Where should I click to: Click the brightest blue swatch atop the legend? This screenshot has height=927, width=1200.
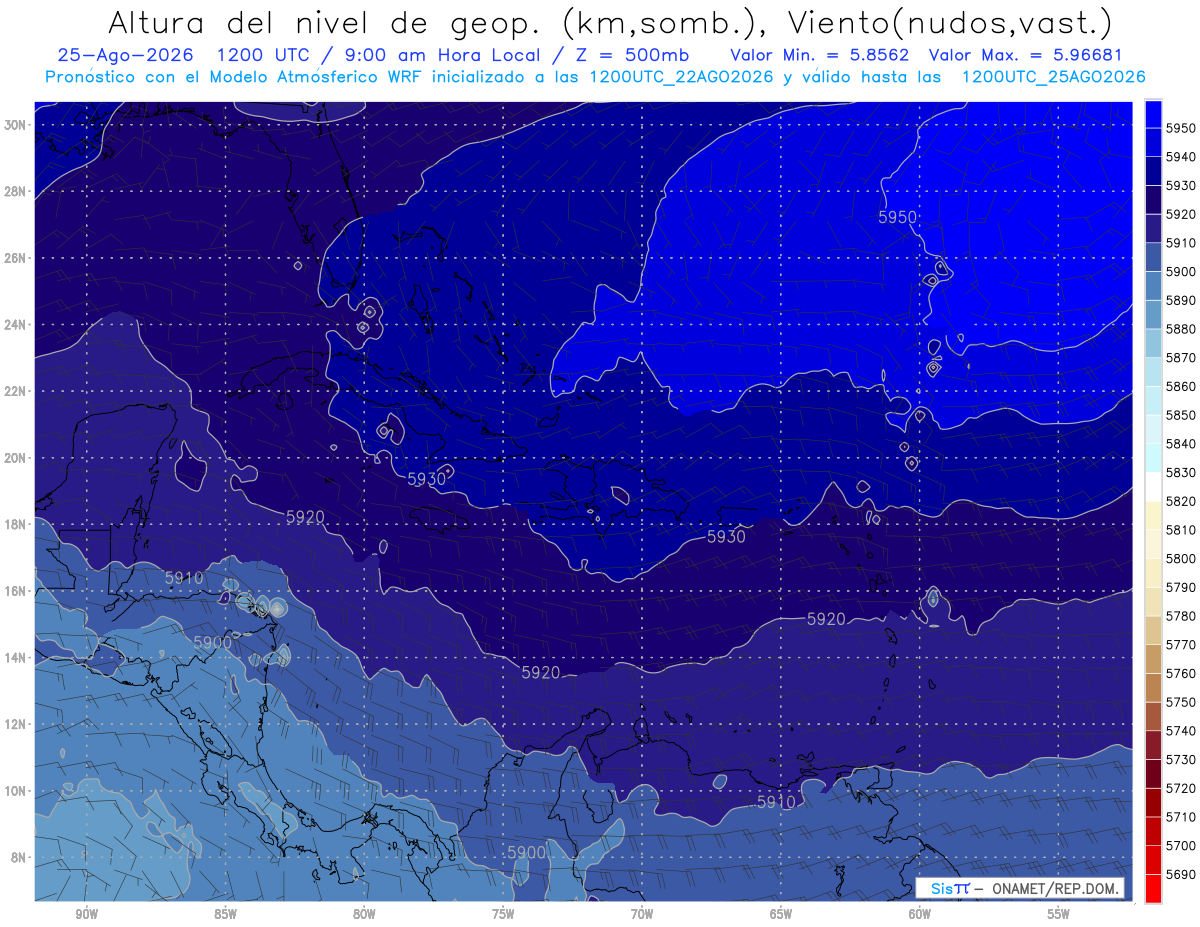click(x=1153, y=113)
